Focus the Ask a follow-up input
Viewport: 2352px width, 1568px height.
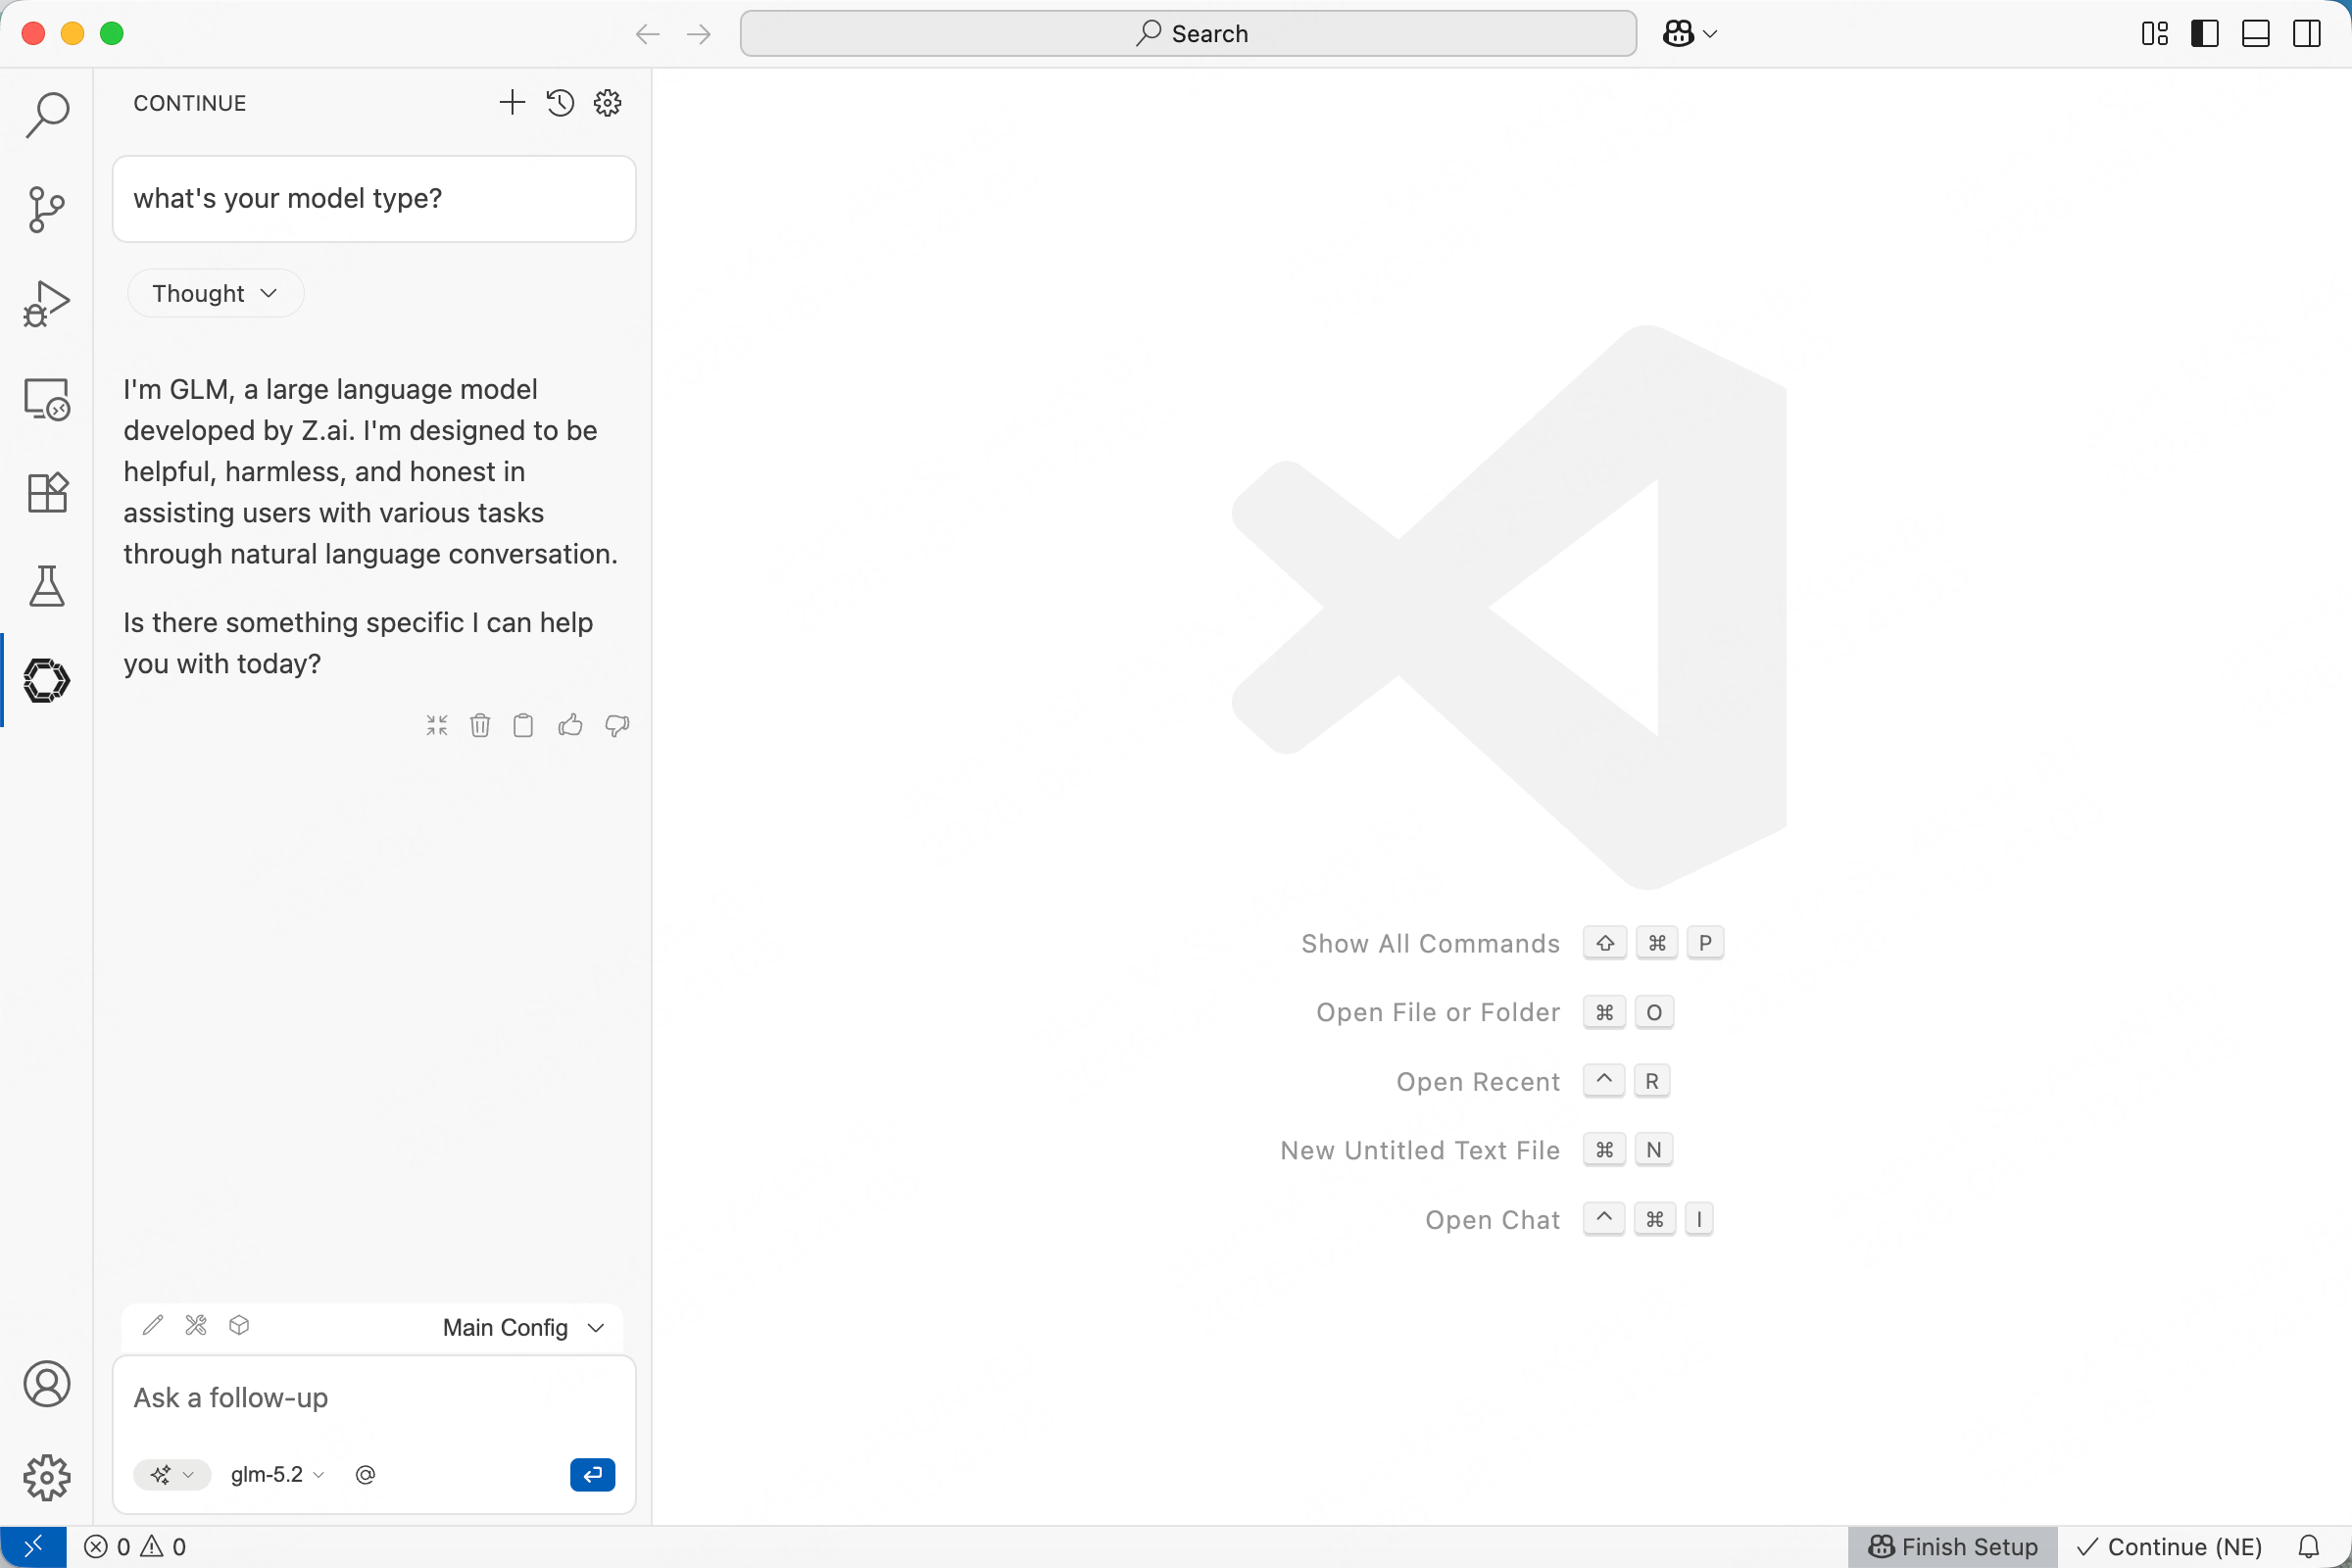point(374,1397)
